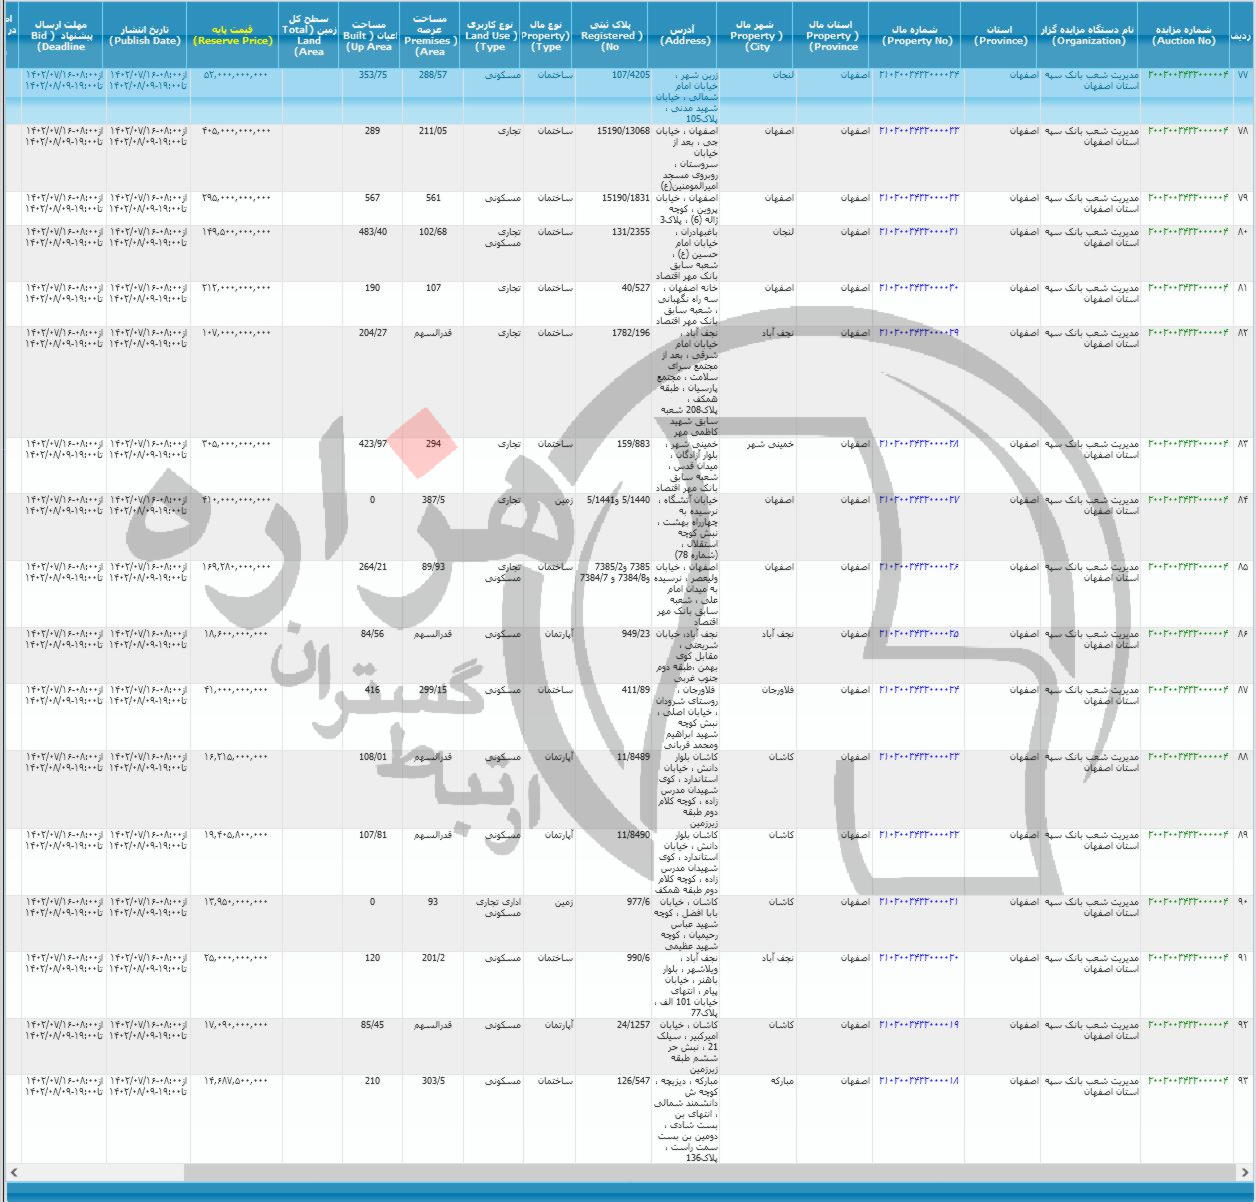Open property number link in row 78

(919, 131)
